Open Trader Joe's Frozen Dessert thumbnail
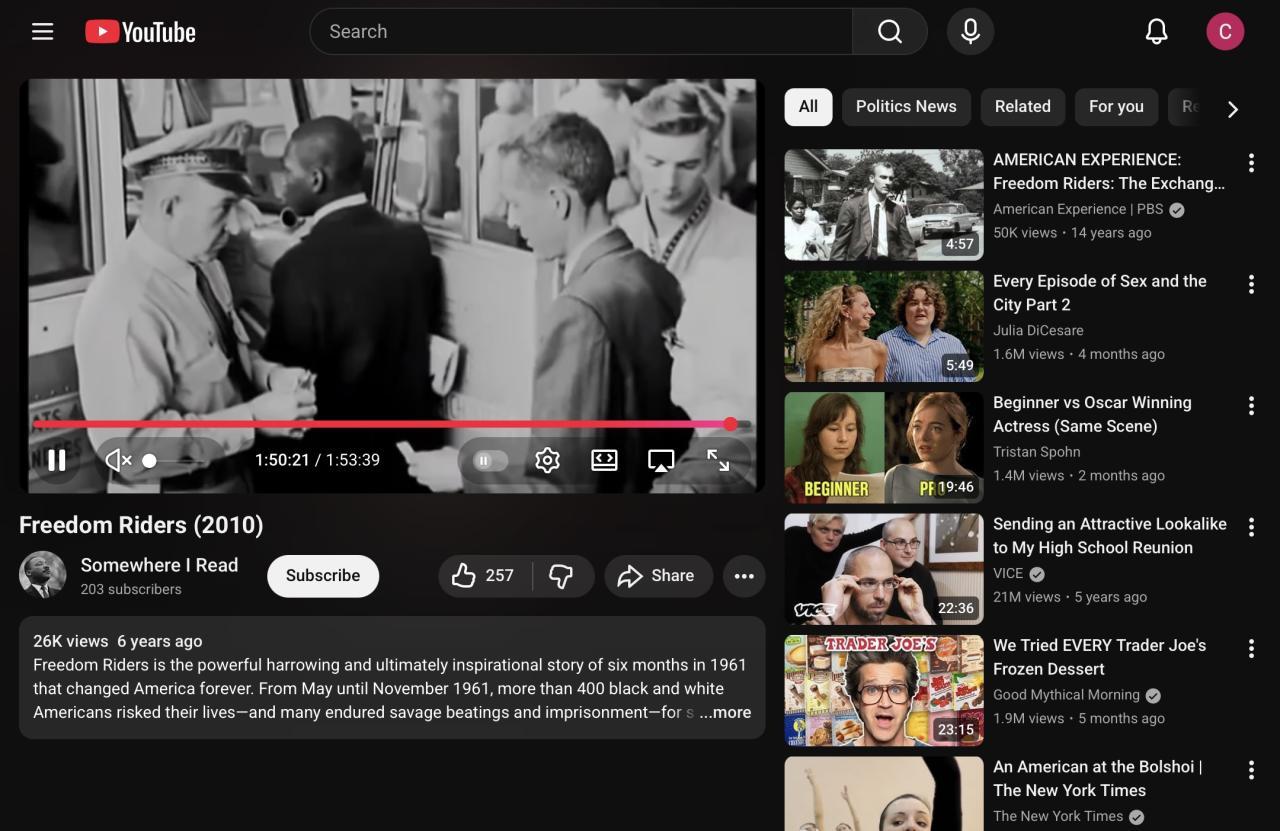 (x=884, y=691)
